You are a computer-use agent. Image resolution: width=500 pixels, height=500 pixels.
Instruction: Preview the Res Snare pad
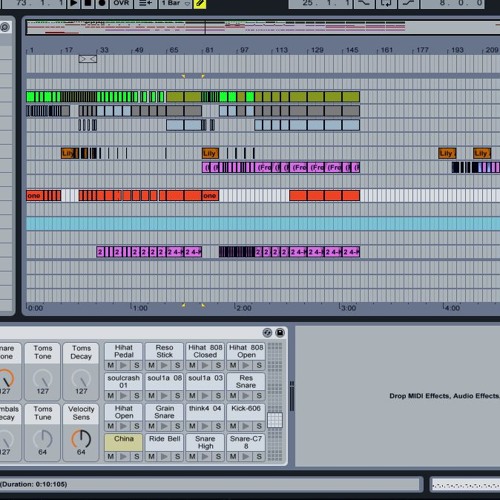pyautogui.click(x=246, y=396)
